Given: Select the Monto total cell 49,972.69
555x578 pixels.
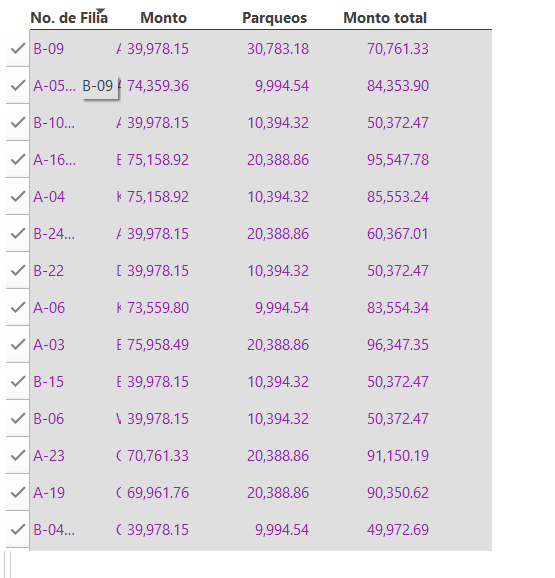Looking at the screenshot, I should click(x=398, y=530).
